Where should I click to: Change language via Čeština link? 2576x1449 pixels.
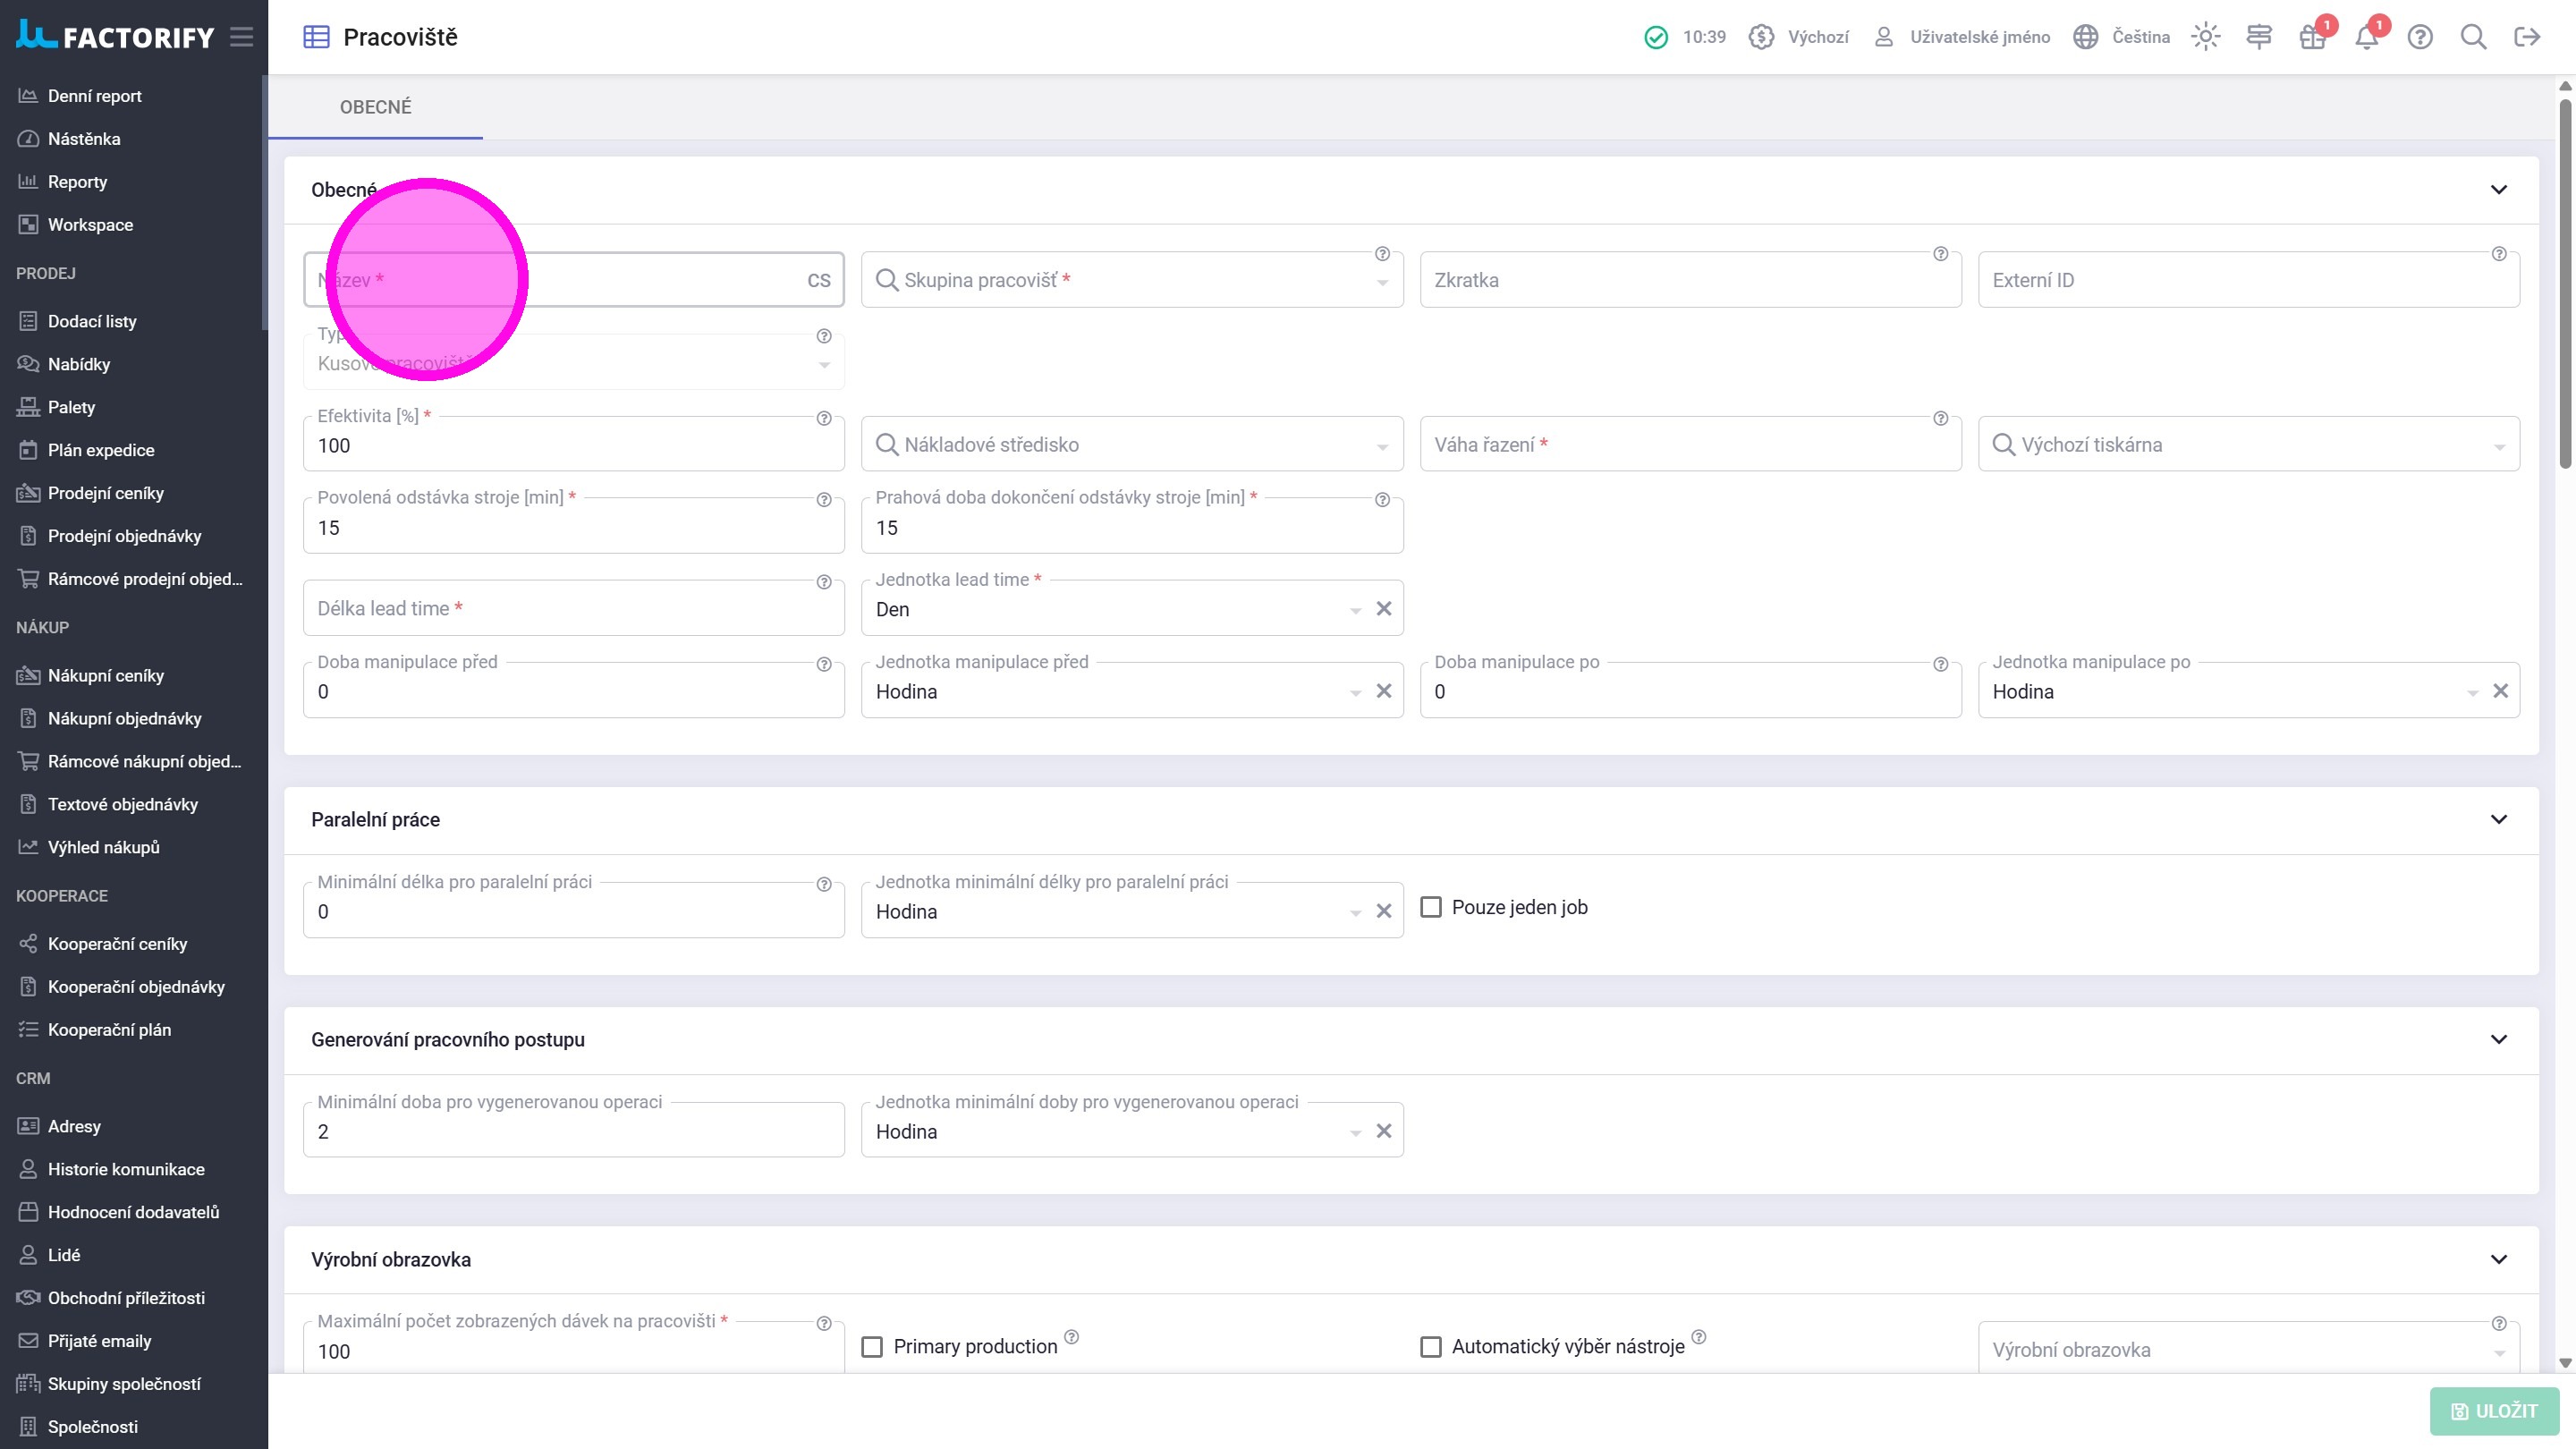[x=2140, y=37]
